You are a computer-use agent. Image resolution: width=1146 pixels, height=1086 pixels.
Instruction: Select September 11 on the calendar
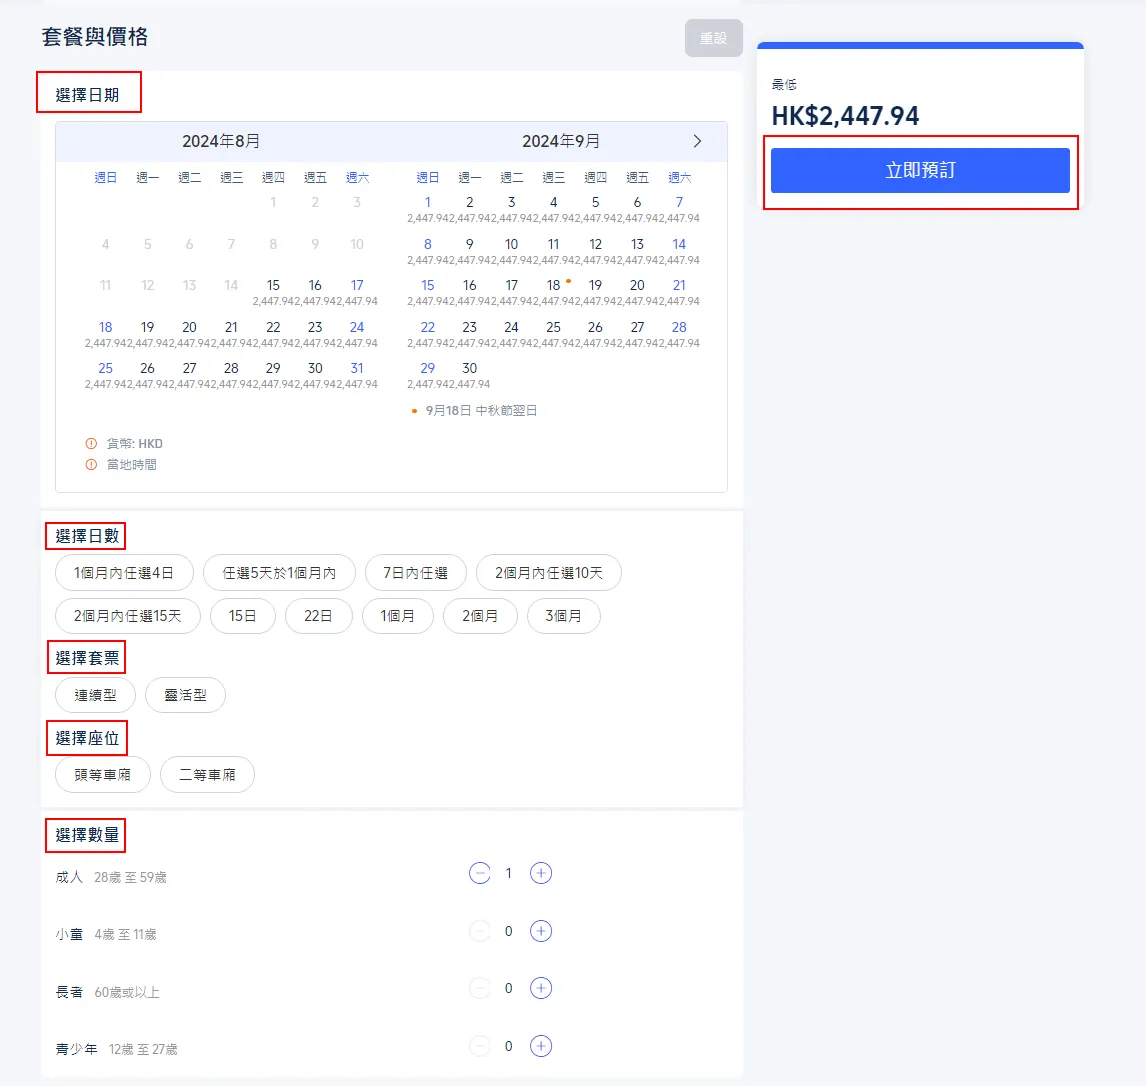[553, 251]
